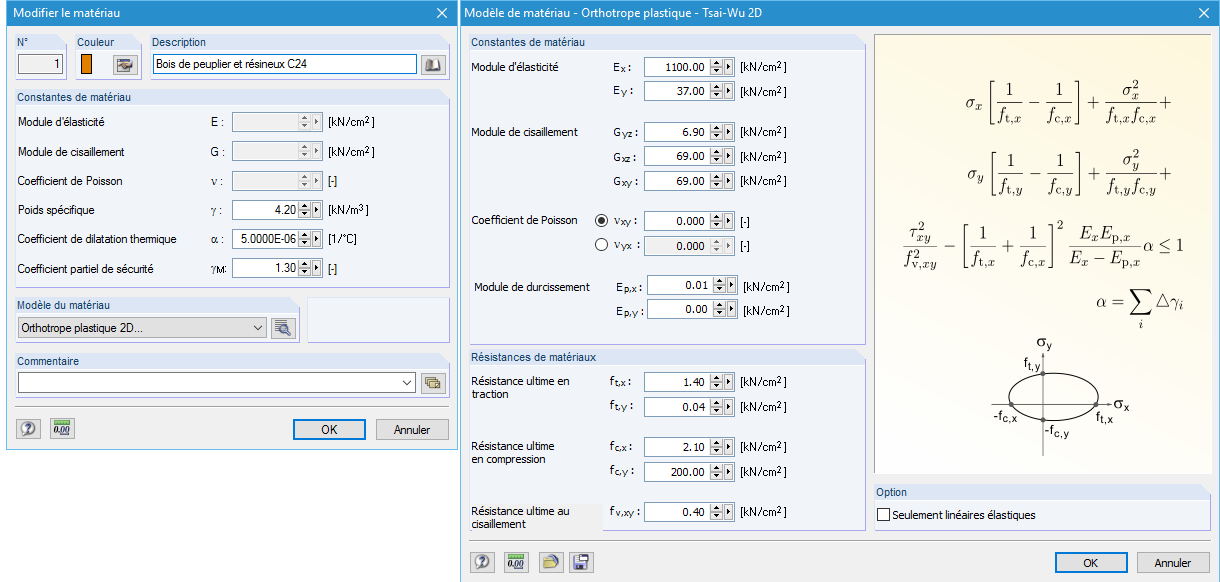Click the Ex 1100.00 input field
Screen dimensions: 1220x582
coord(677,67)
